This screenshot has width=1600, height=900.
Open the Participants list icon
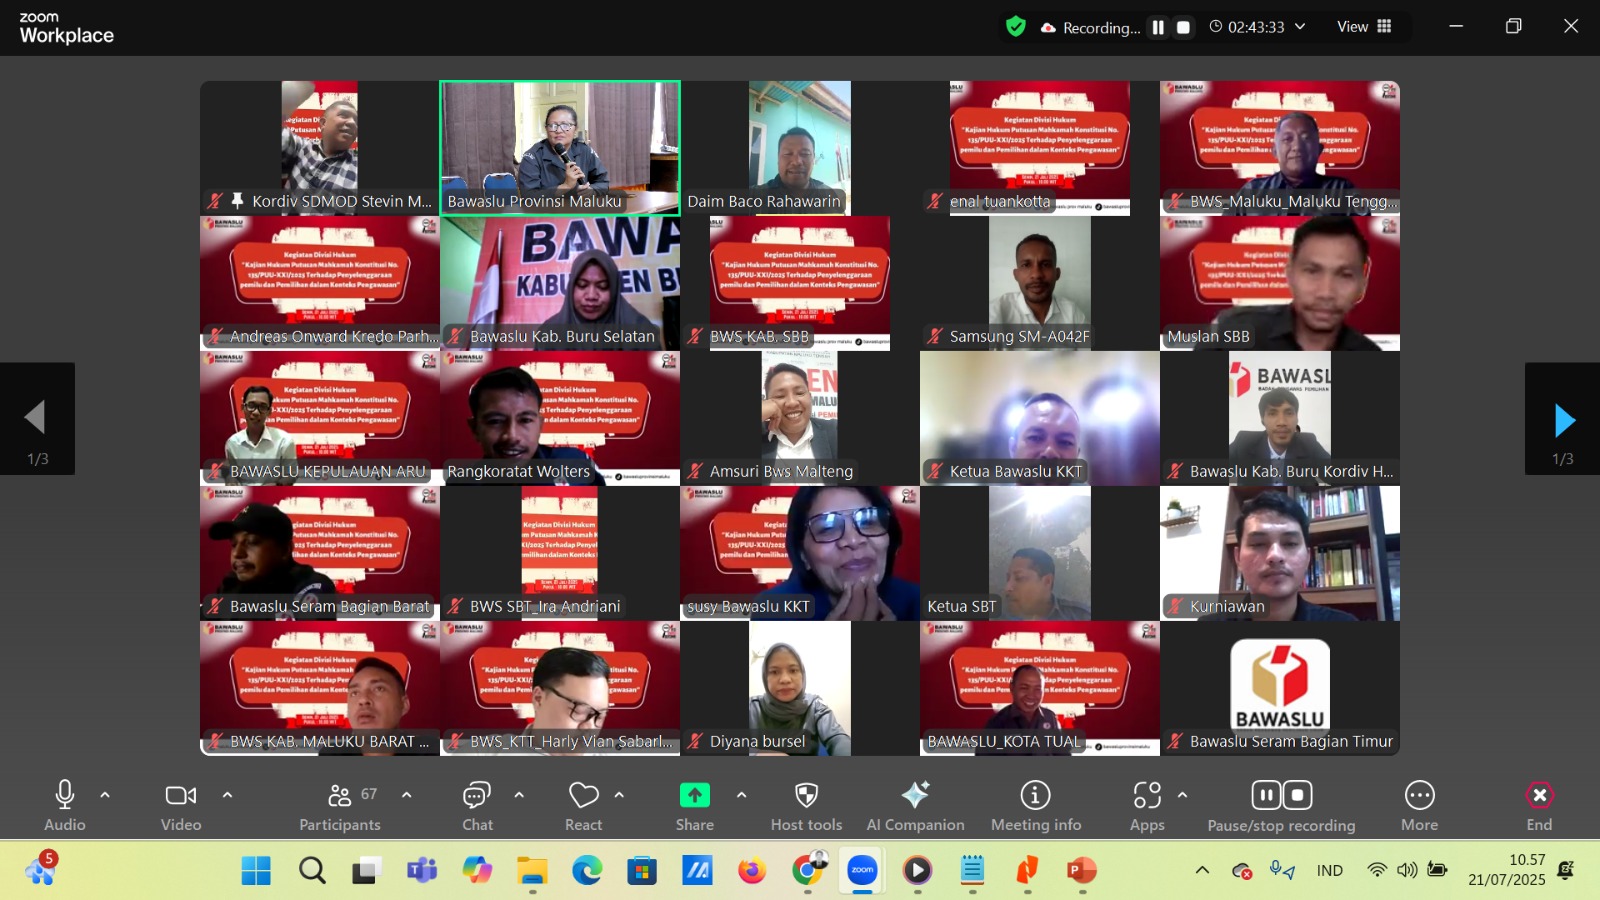340,796
